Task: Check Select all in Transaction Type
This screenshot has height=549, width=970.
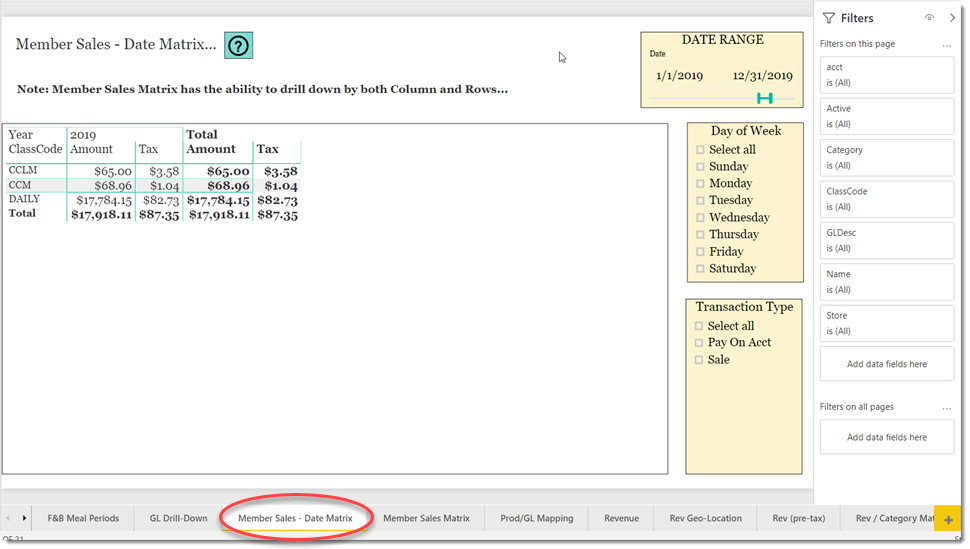Action: click(x=698, y=326)
